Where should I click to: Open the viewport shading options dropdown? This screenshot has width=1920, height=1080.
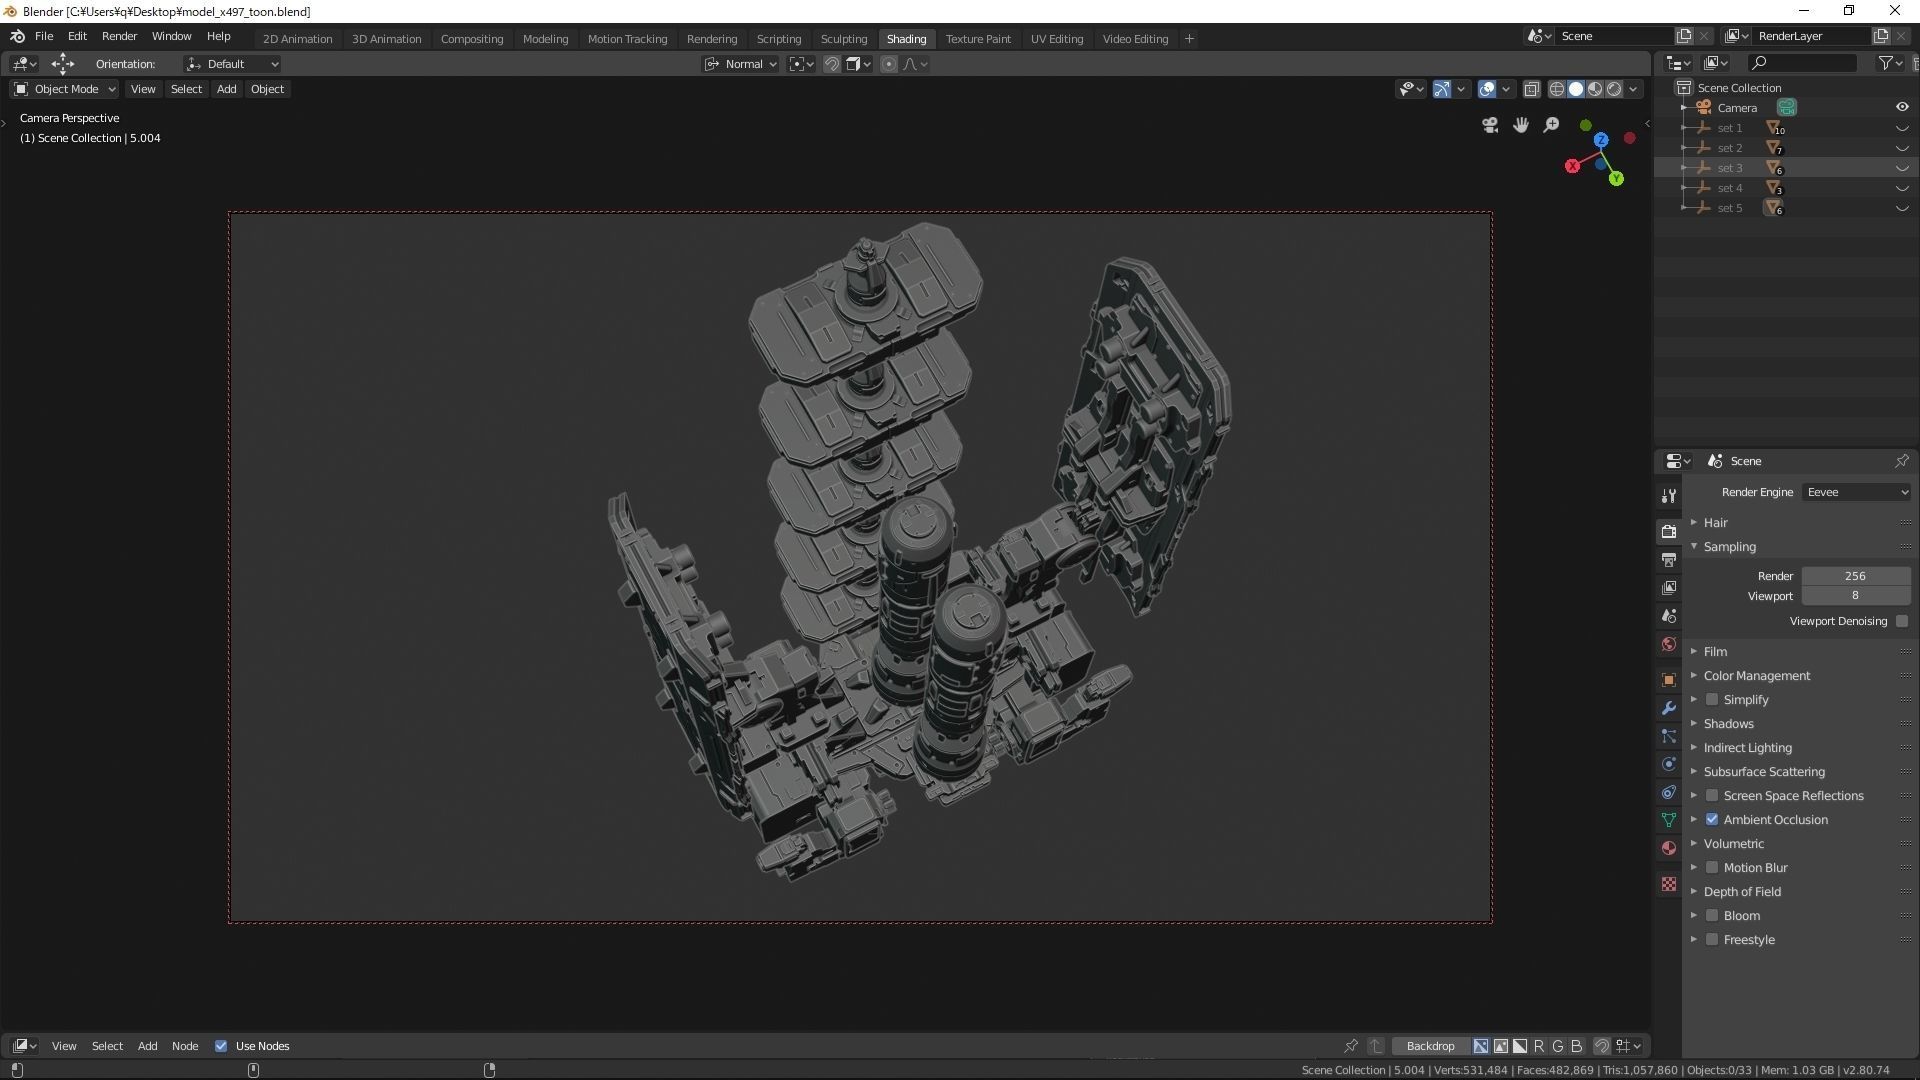pyautogui.click(x=1634, y=89)
